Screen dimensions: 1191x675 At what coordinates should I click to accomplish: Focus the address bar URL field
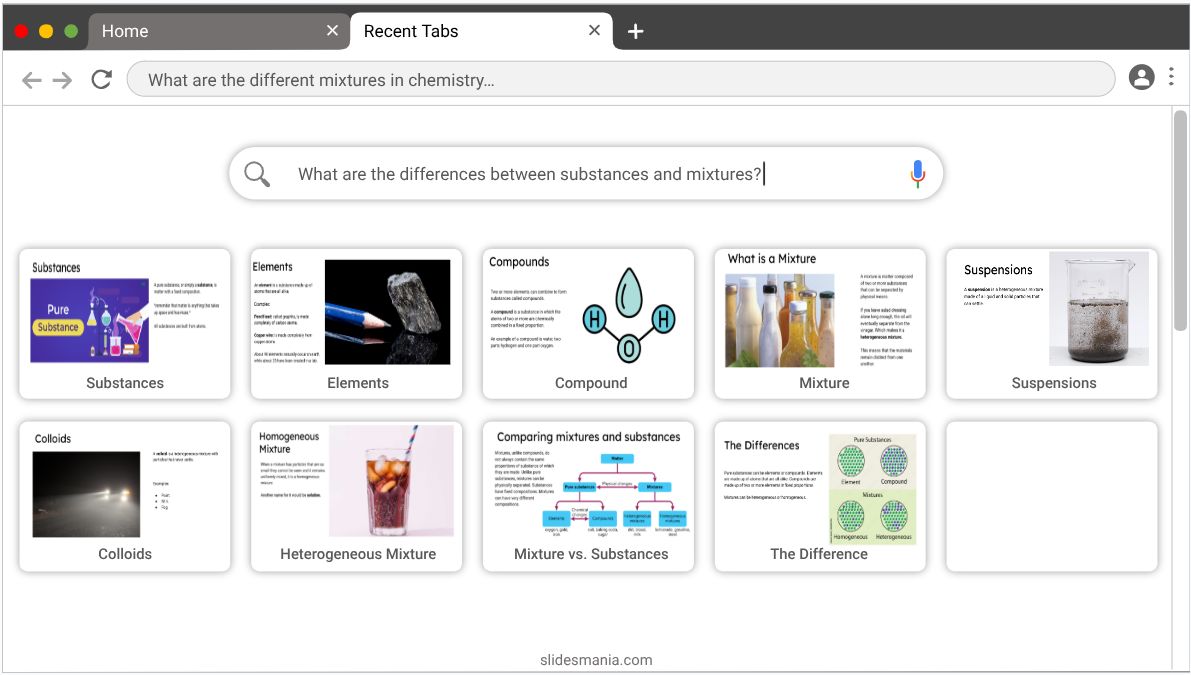coord(621,79)
